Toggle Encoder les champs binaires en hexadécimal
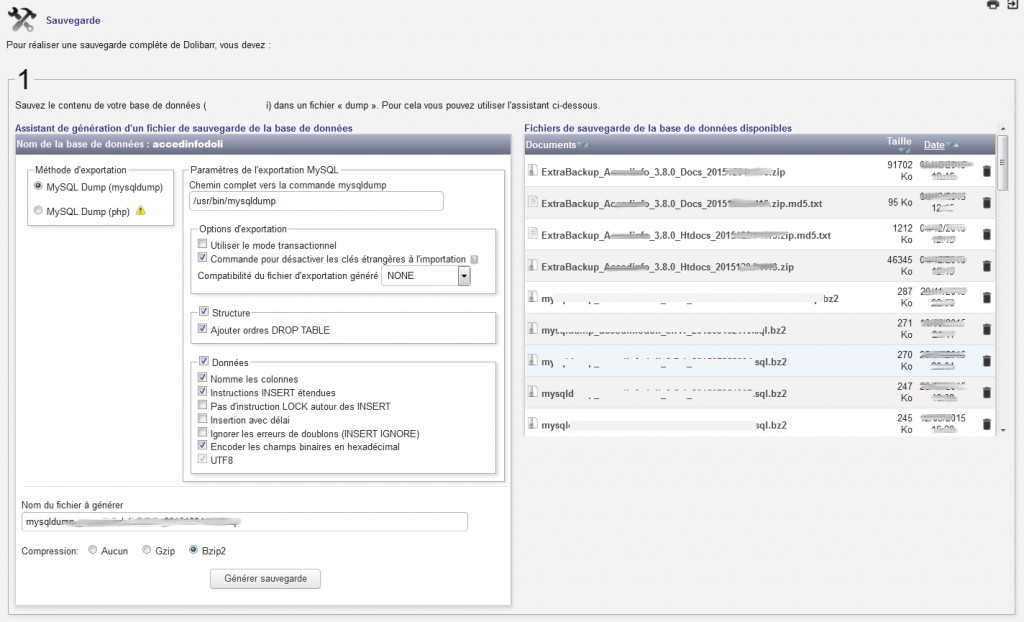This screenshot has height=622, width=1024. tap(202, 446)
